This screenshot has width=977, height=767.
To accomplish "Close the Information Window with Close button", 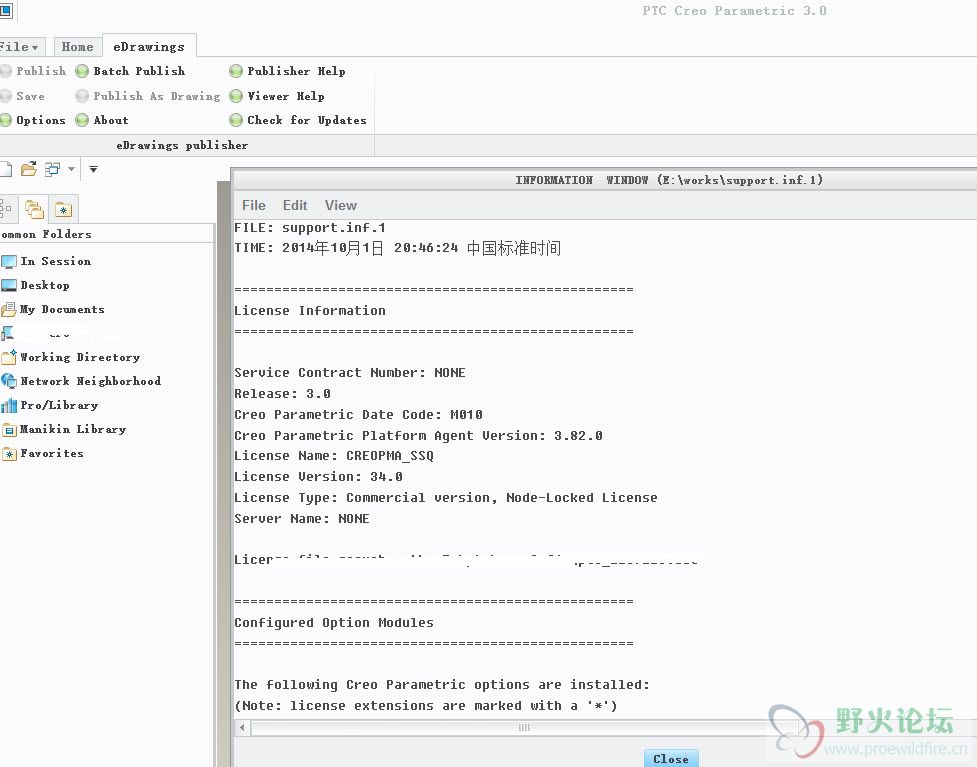I will (671, 758).
